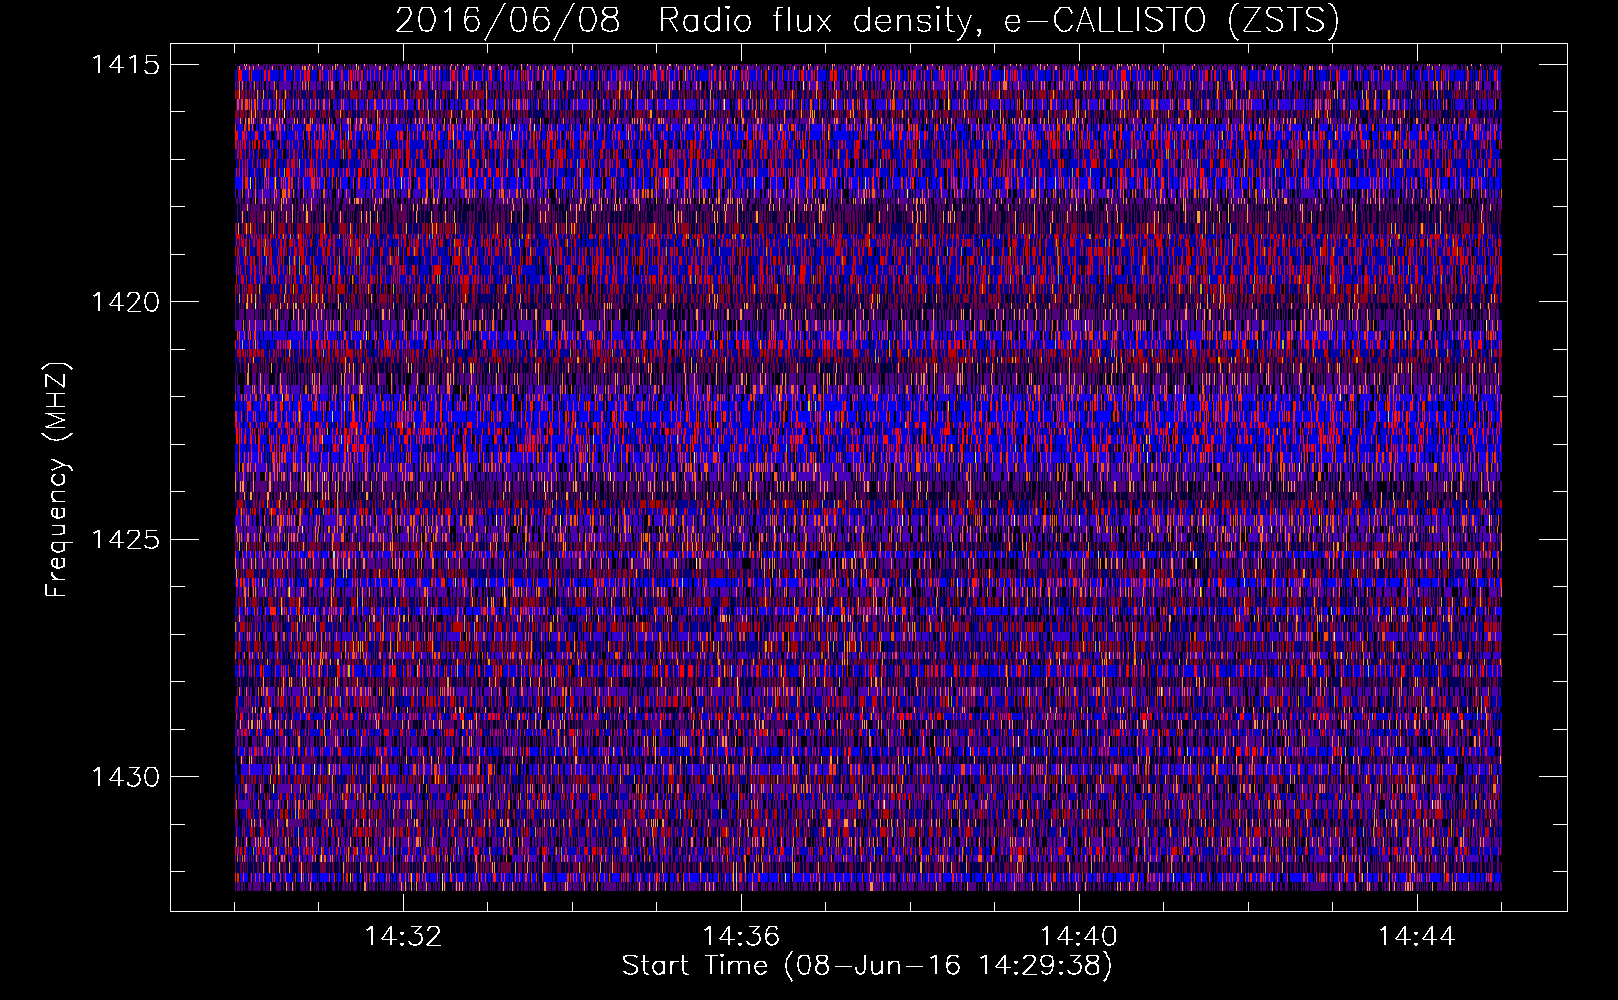Select the 1425 frequency axis label

[x=125, y=540]
